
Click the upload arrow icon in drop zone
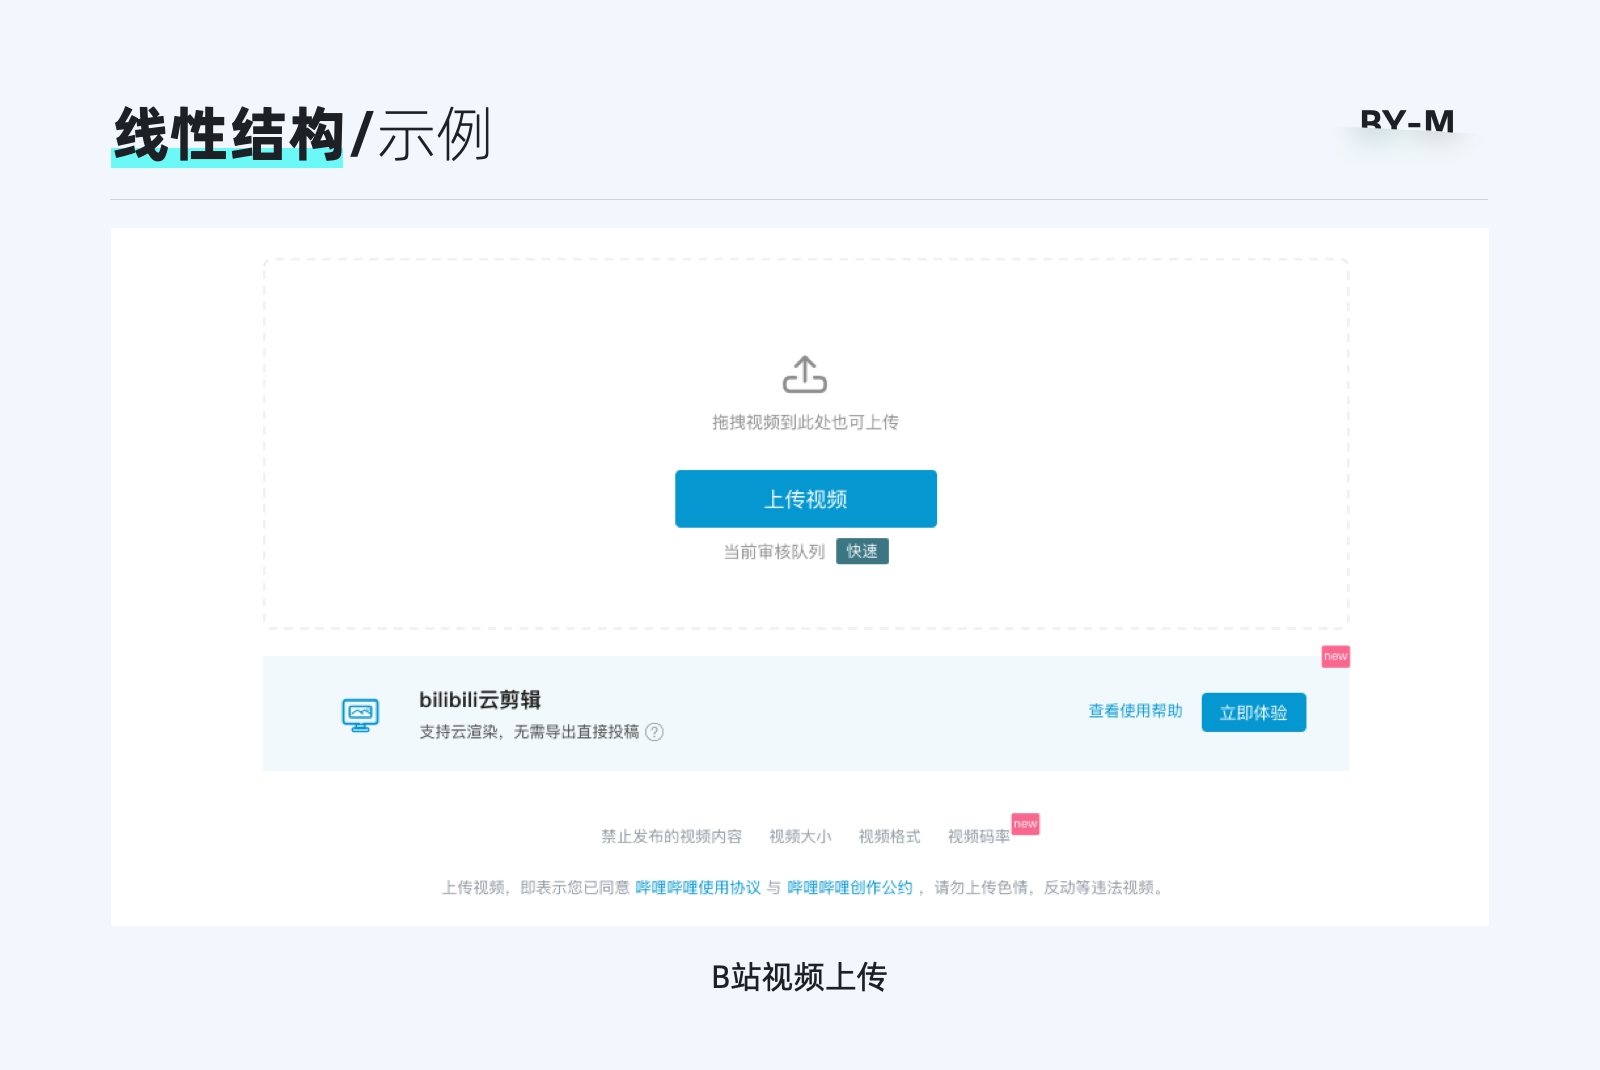(805, 375)
